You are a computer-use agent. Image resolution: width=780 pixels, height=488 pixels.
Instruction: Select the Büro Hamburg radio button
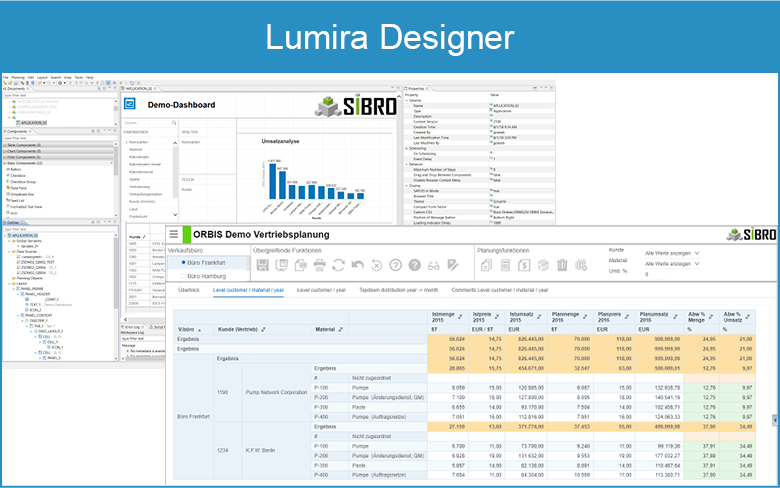184,276
